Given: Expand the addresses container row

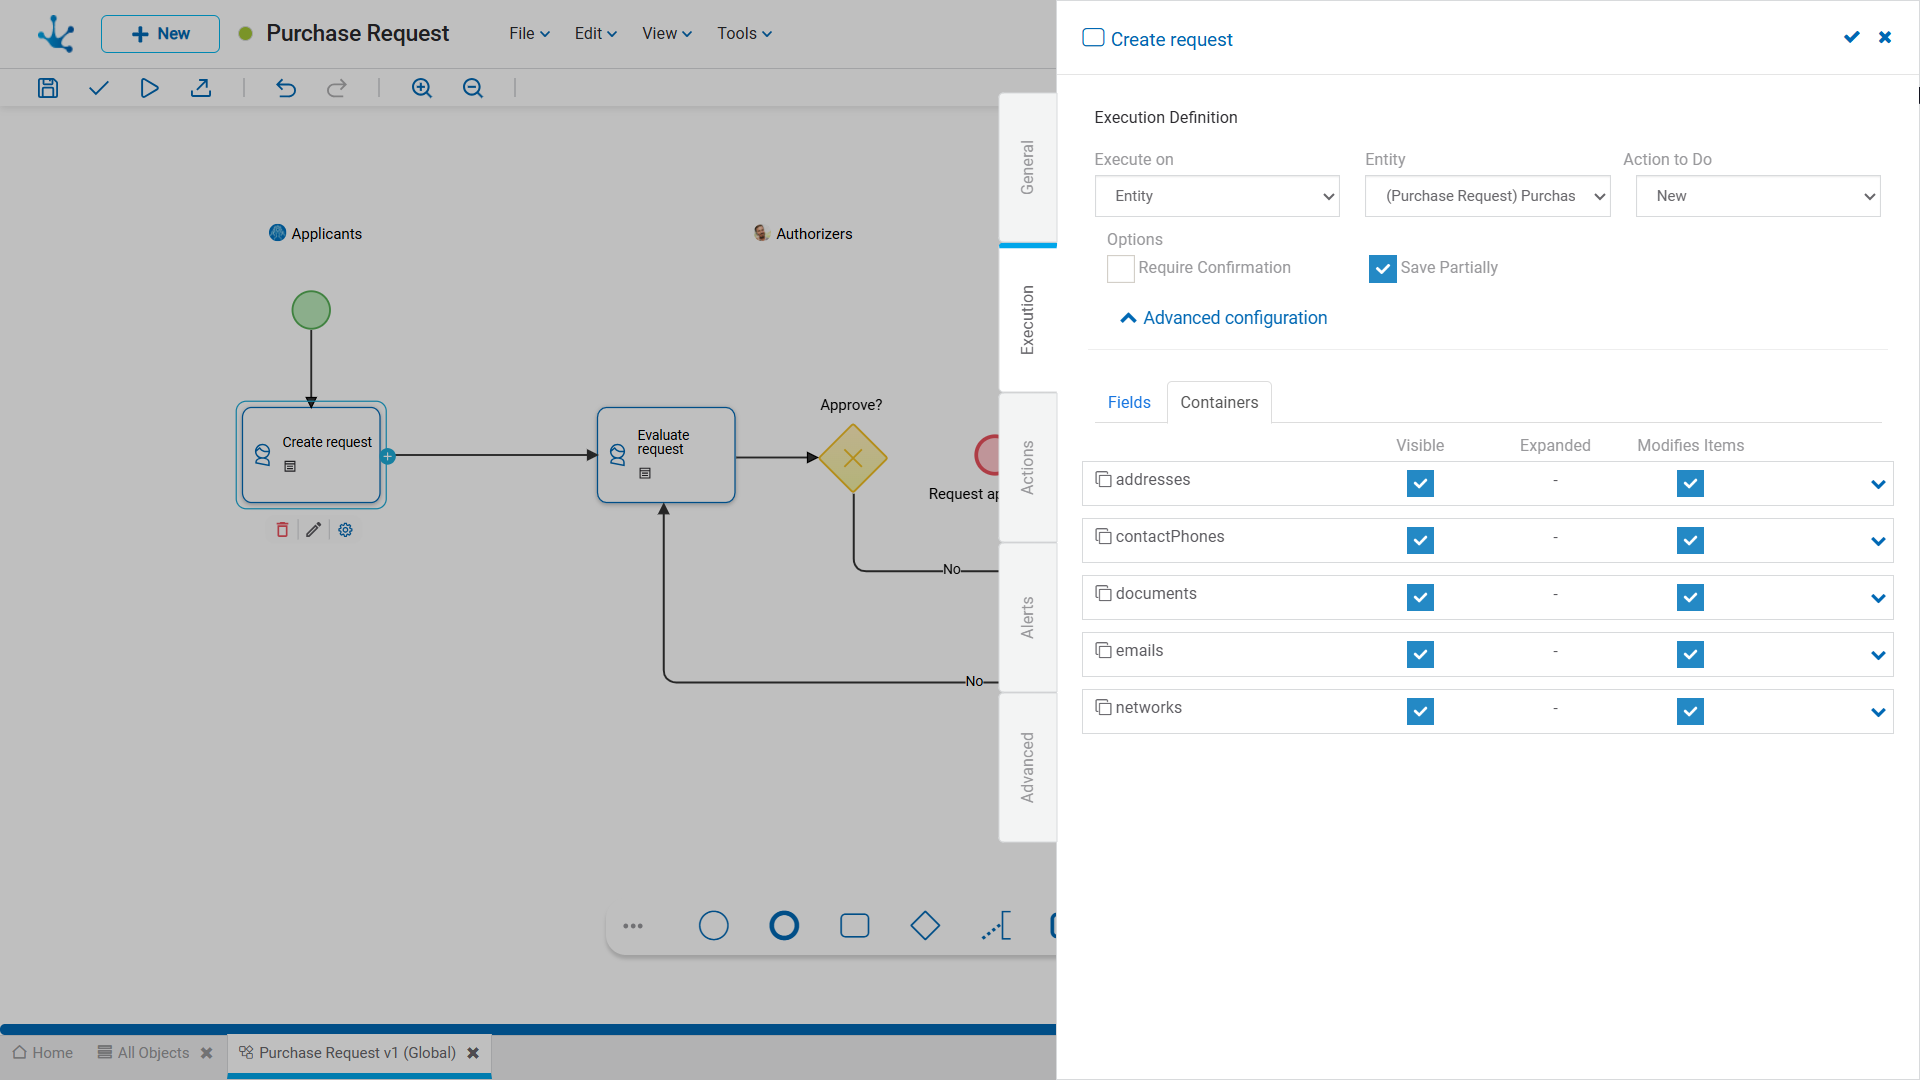Looking at the screenshot, I should pyautogui.click(x=1878, y=485).
